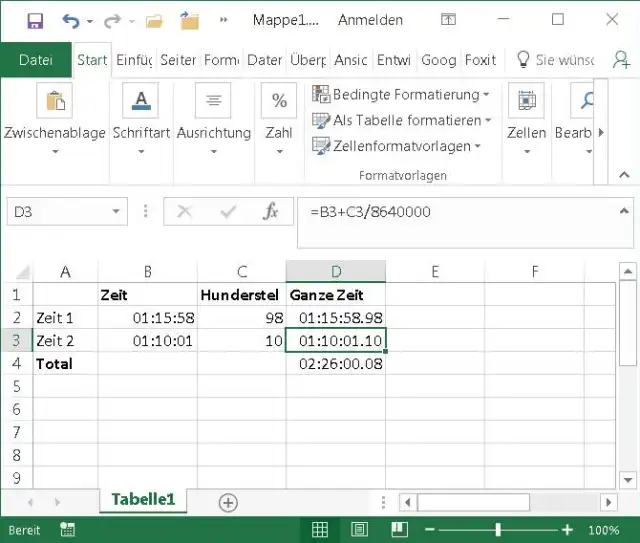Screen dimensions: 640x543
Task: Select all cells via corner triangle
Action: pos(22,272)
